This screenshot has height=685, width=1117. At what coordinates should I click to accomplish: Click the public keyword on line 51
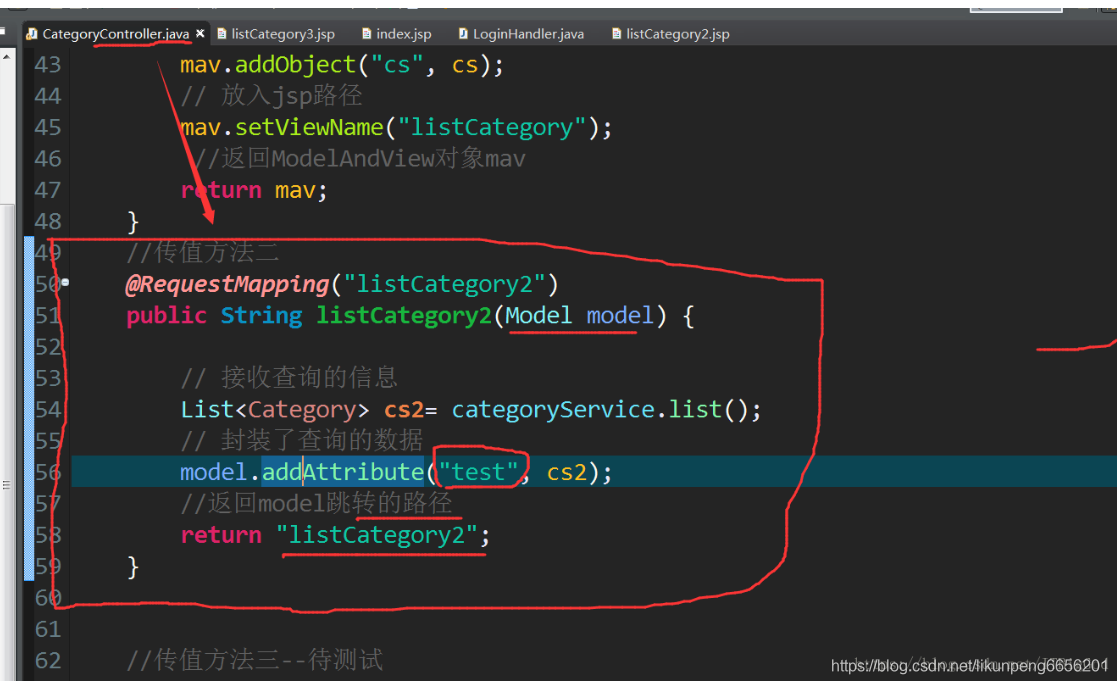[x=167, y=315]
